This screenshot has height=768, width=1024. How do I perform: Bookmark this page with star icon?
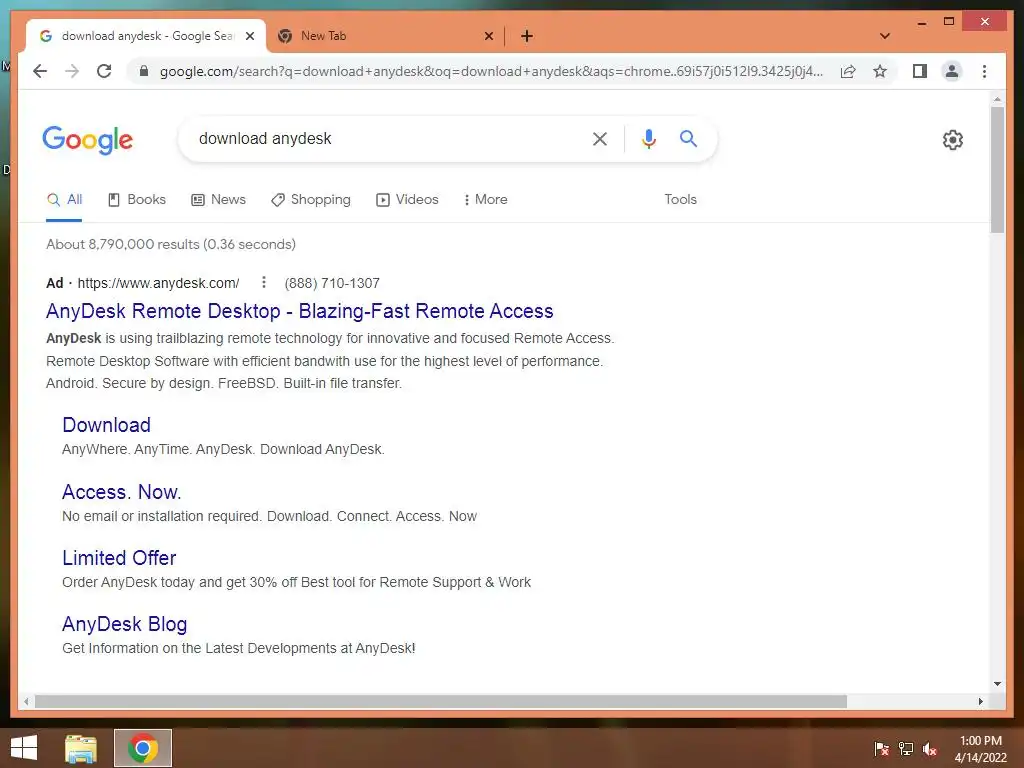pos(880,71)
